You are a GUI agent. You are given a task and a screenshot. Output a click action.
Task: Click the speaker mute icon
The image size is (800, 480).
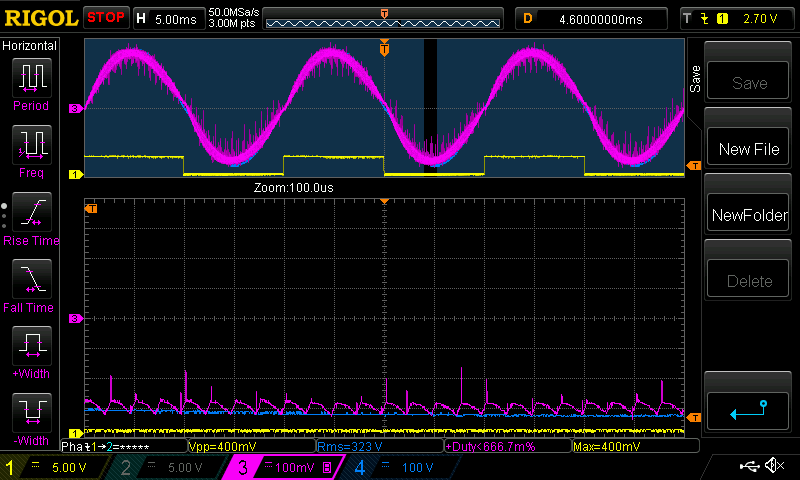click(x=773, y=466)
